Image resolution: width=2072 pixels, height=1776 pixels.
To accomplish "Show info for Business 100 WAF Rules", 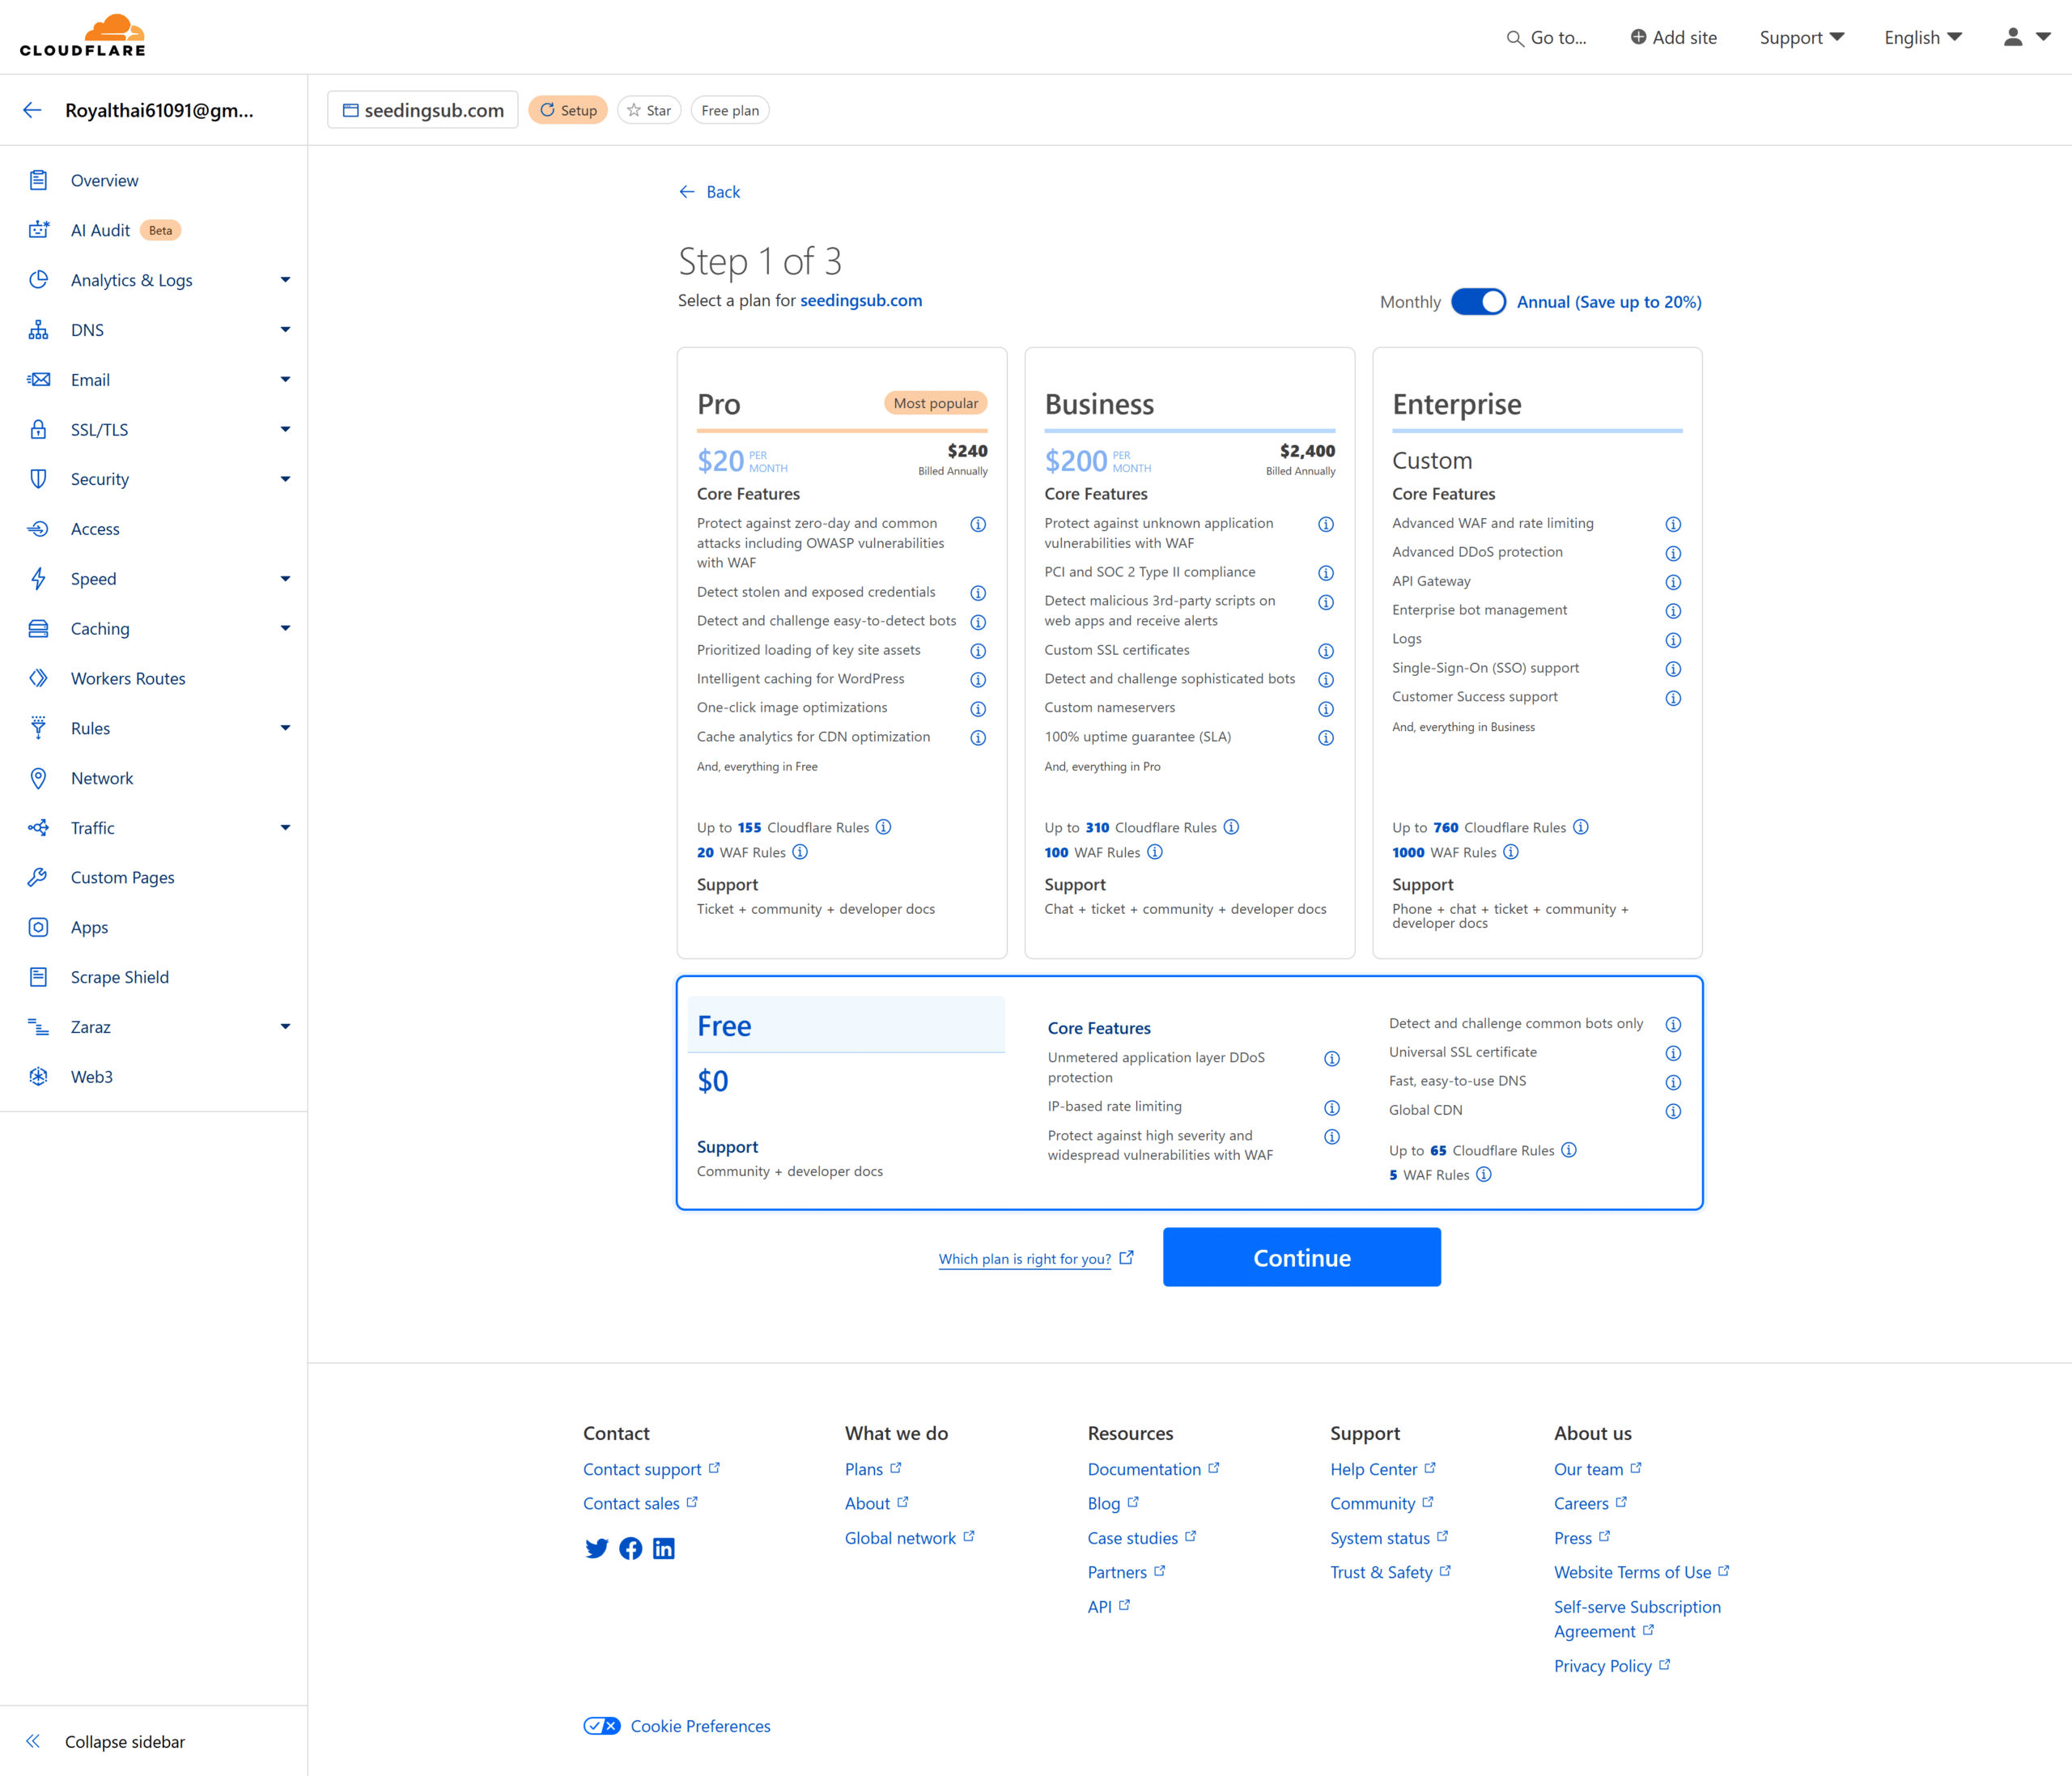I will tap(1155, 852).
